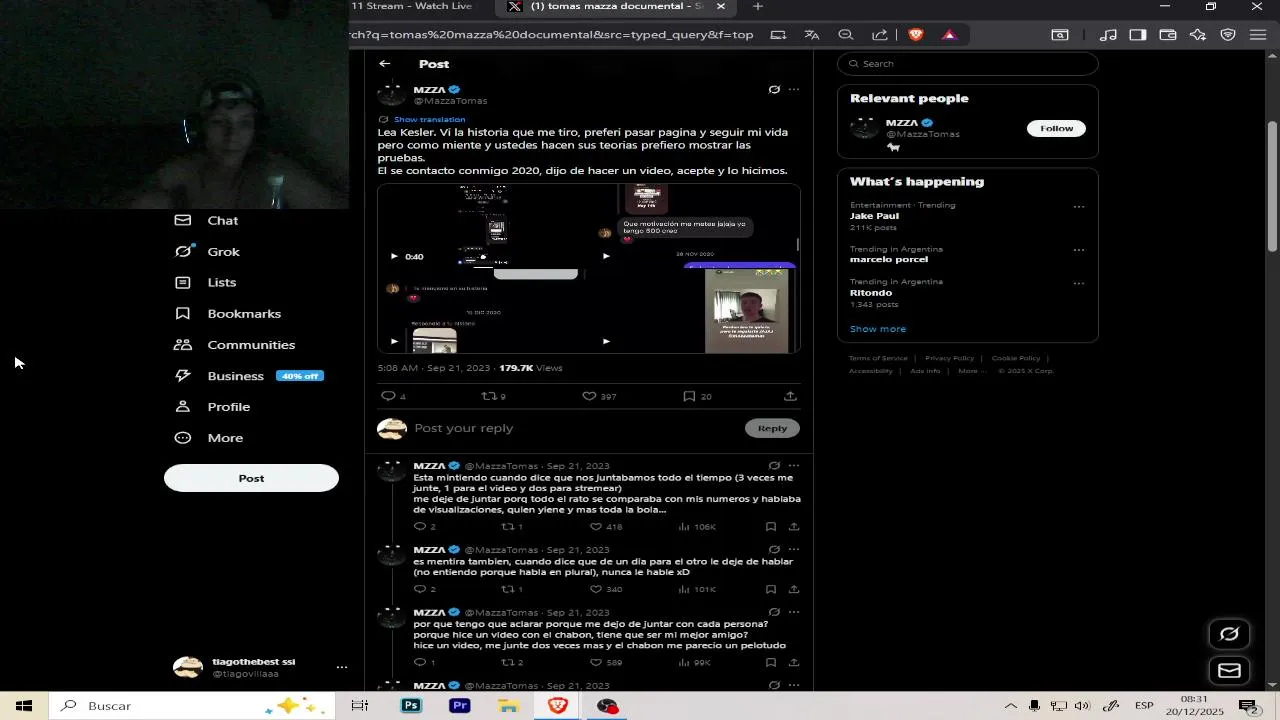Open the three-dot menu on the main post

pos(794,90)
